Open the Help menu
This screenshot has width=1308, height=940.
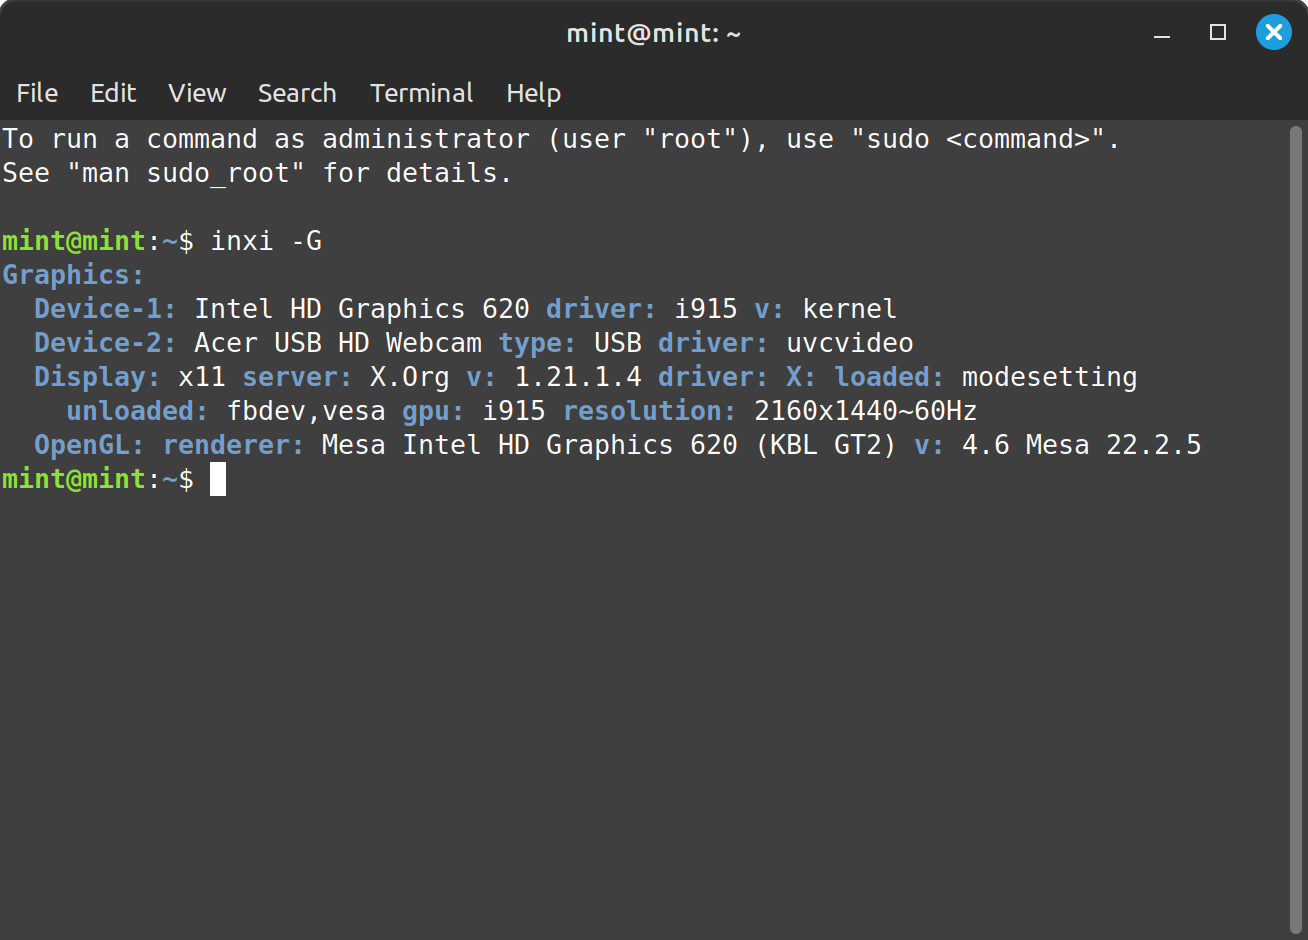[533, 93]
